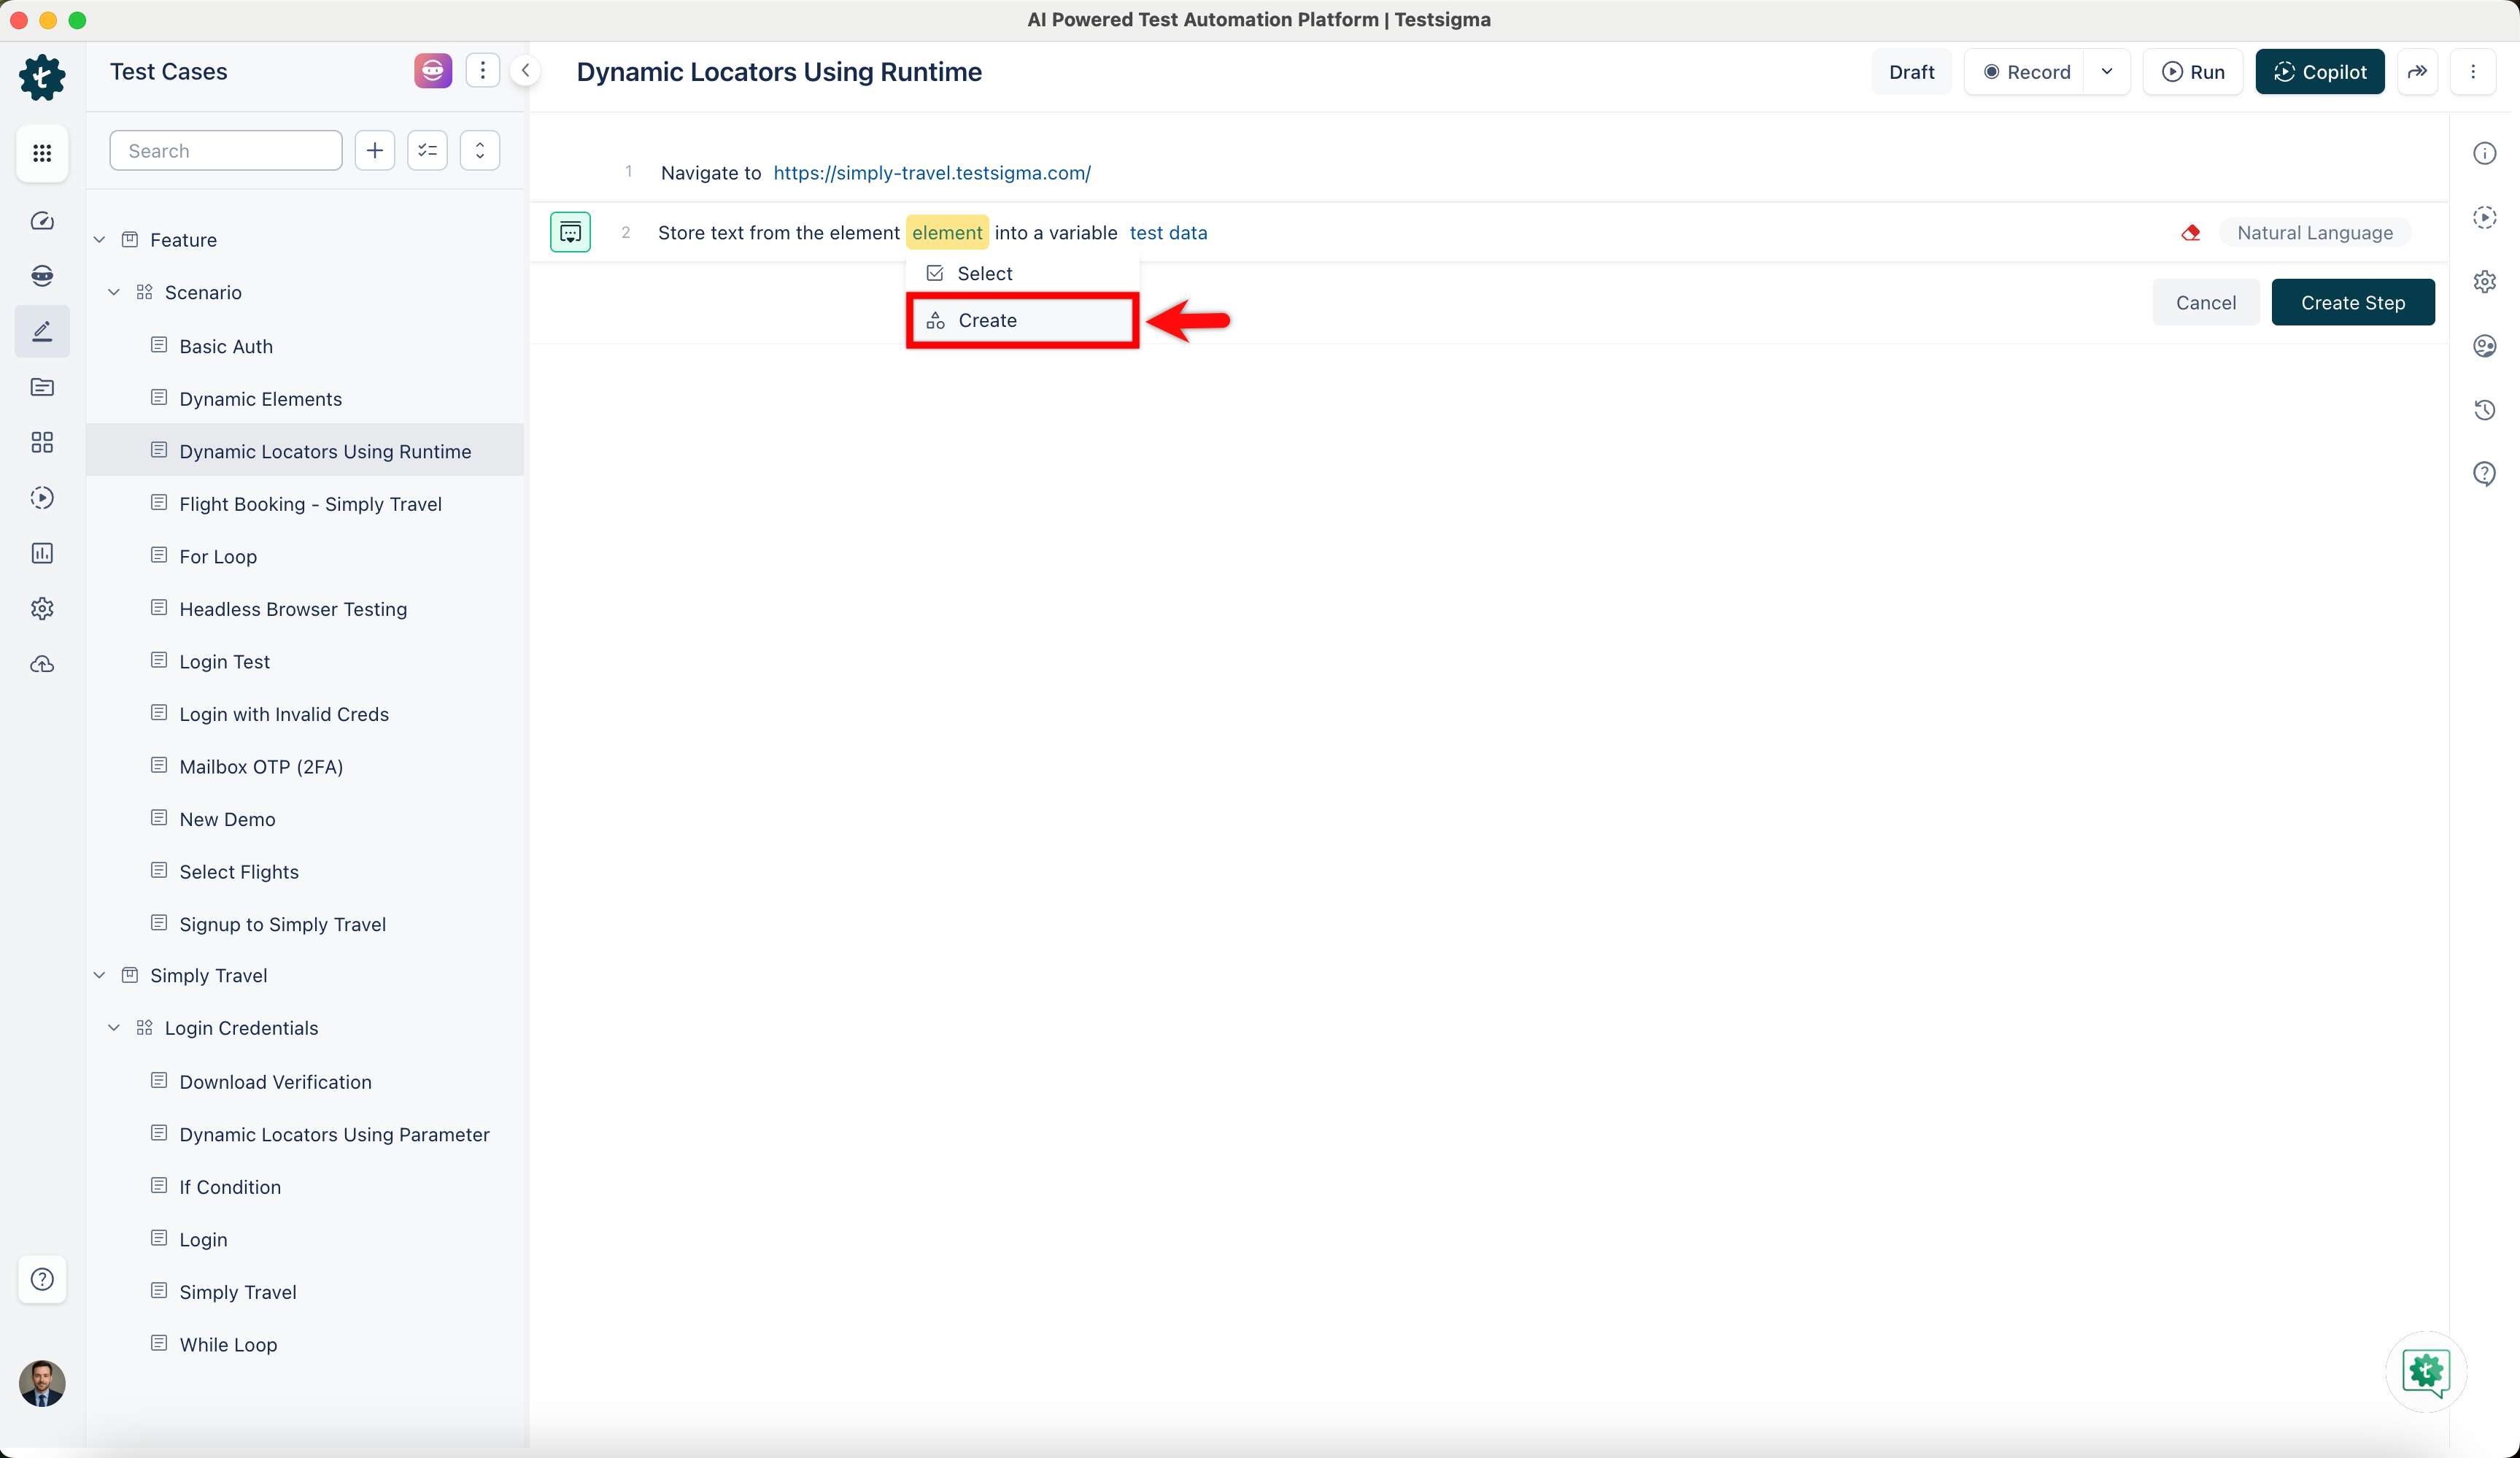
Task: Open the agent robot icon in sidebar
Action: (42, 276)
